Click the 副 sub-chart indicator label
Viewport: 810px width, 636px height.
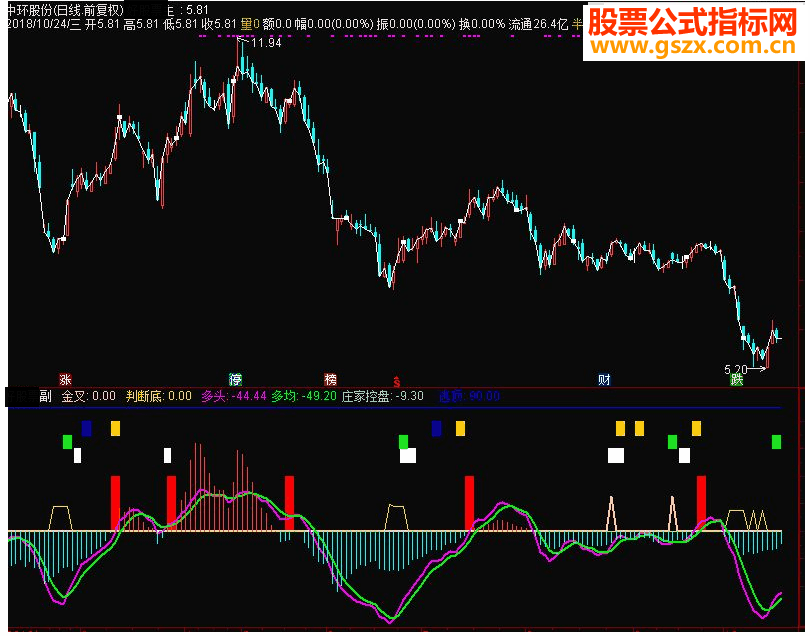tap(45, 396)
